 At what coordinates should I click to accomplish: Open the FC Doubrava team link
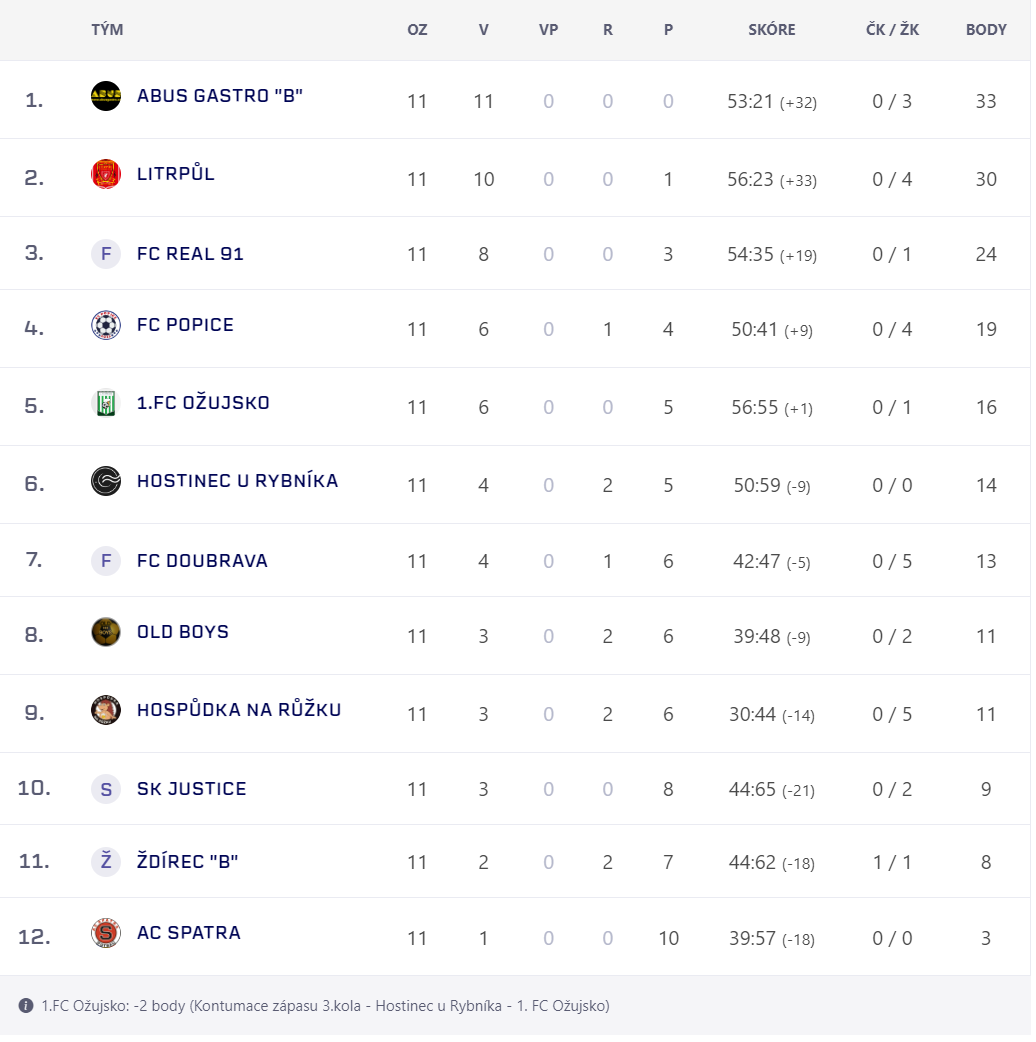click(202, 561)
